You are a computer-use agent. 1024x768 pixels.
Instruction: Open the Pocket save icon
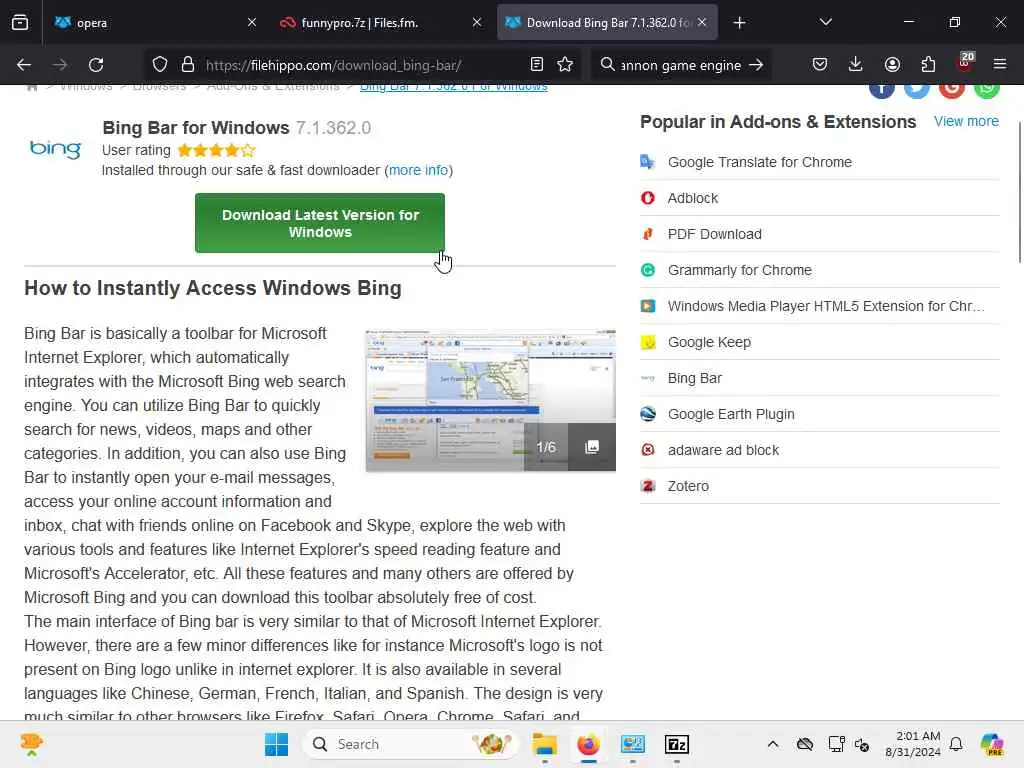click(x=820, y=64)
